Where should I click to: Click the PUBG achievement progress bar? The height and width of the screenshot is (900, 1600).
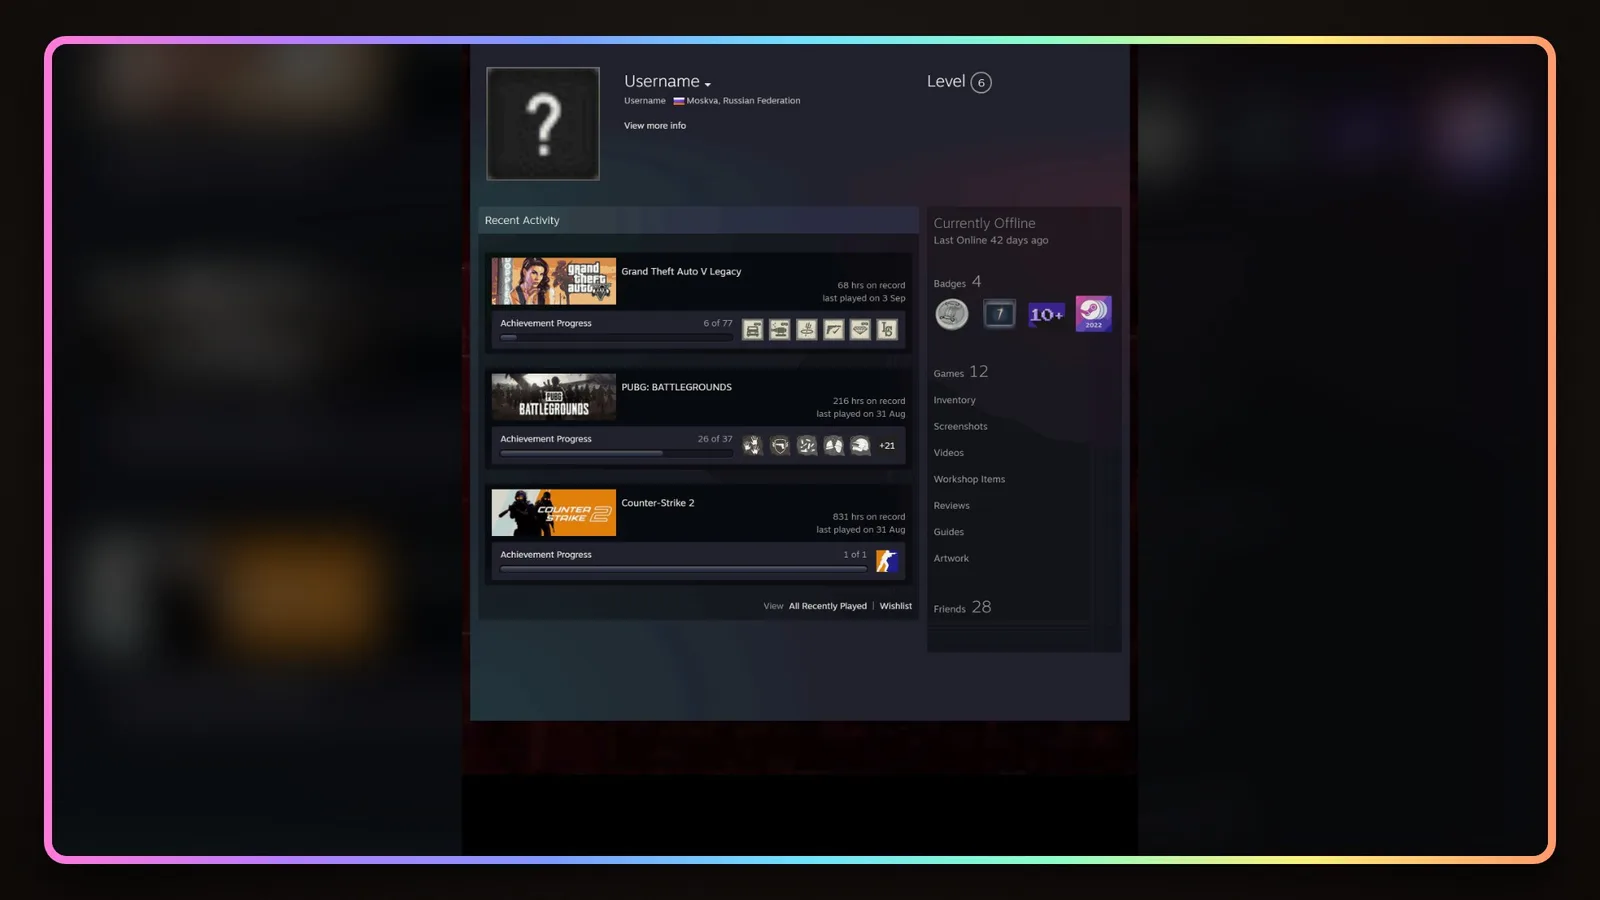click(x=616, y=453)
